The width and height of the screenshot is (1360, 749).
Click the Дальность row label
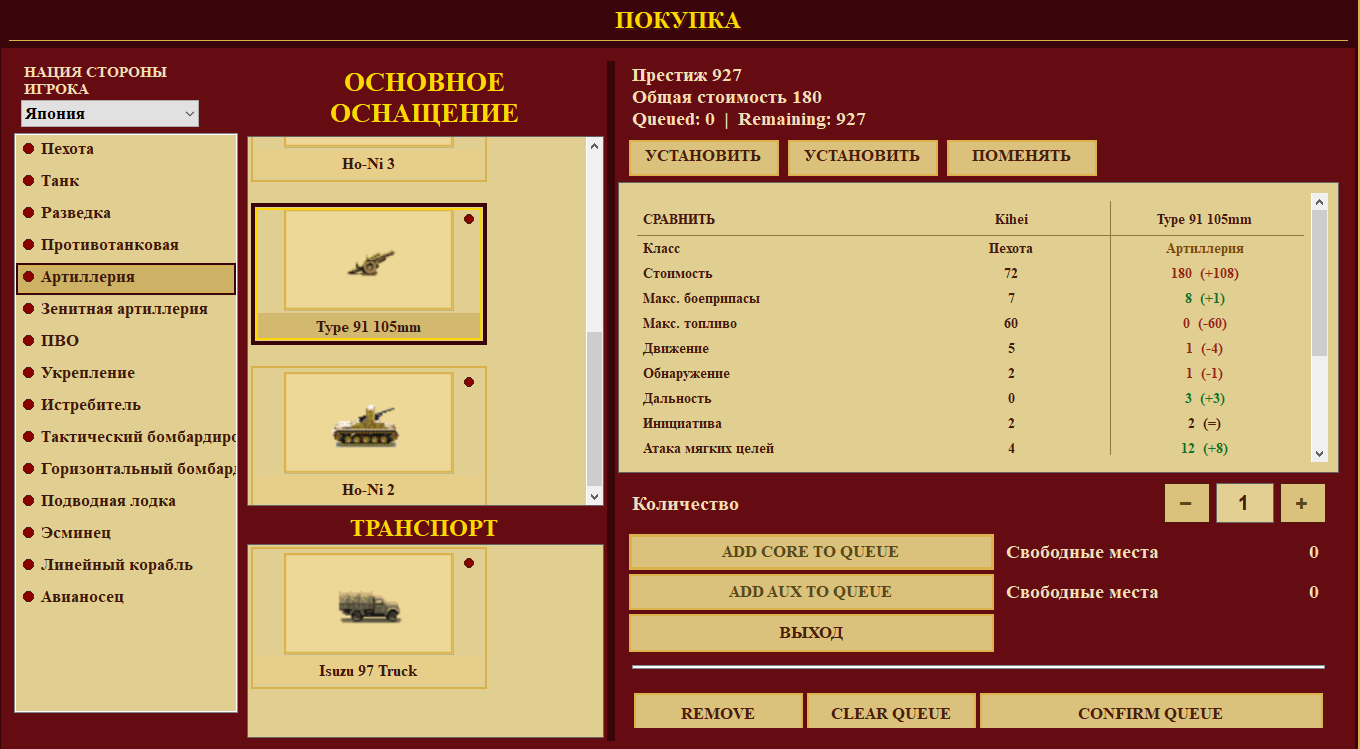[x=677, y=398]
